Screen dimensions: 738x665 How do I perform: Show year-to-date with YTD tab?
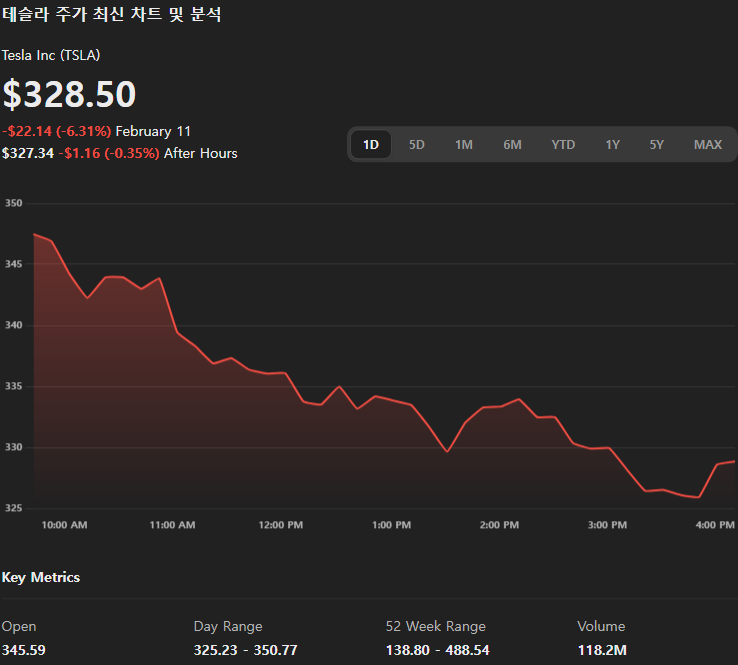click(563, 144)
